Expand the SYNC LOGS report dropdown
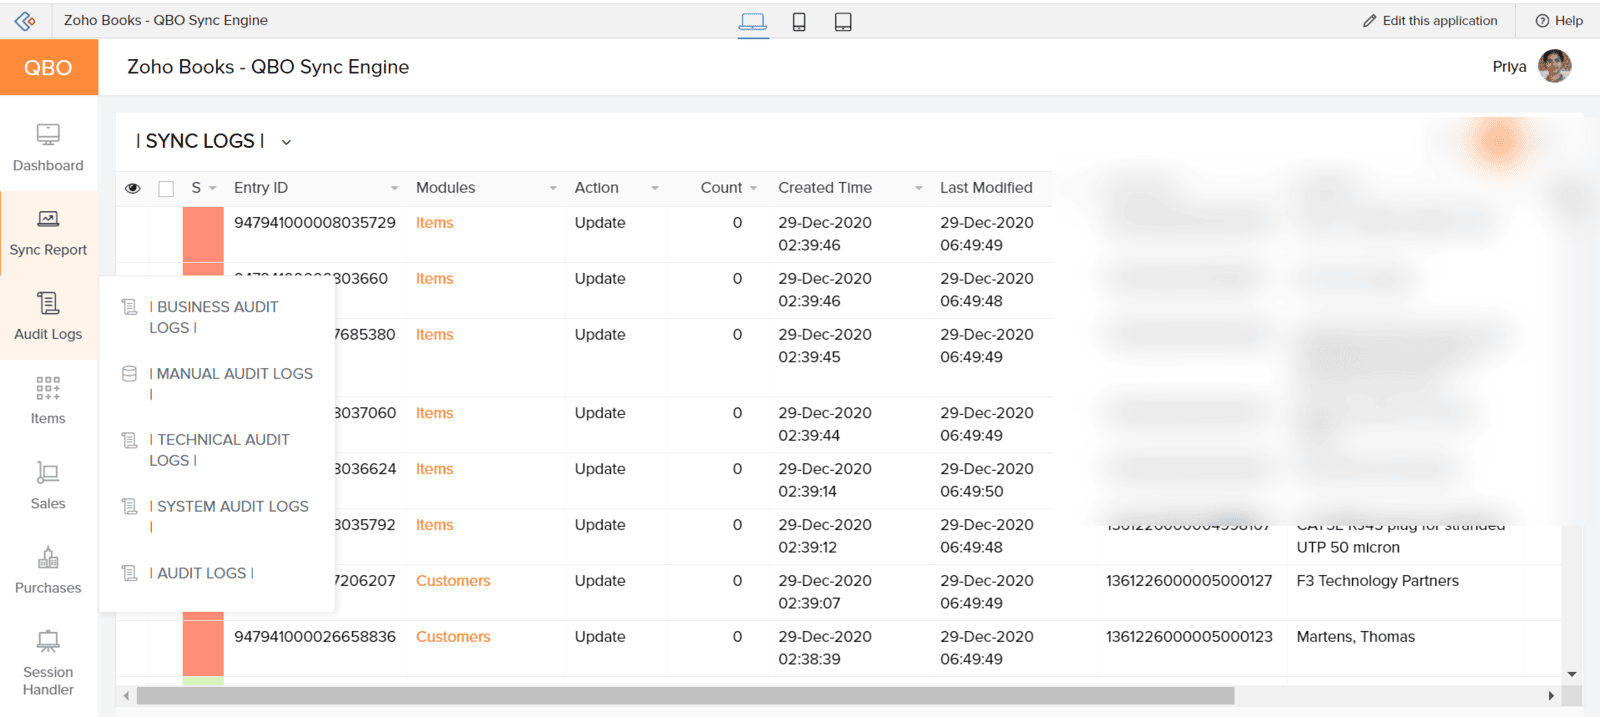 286,142
